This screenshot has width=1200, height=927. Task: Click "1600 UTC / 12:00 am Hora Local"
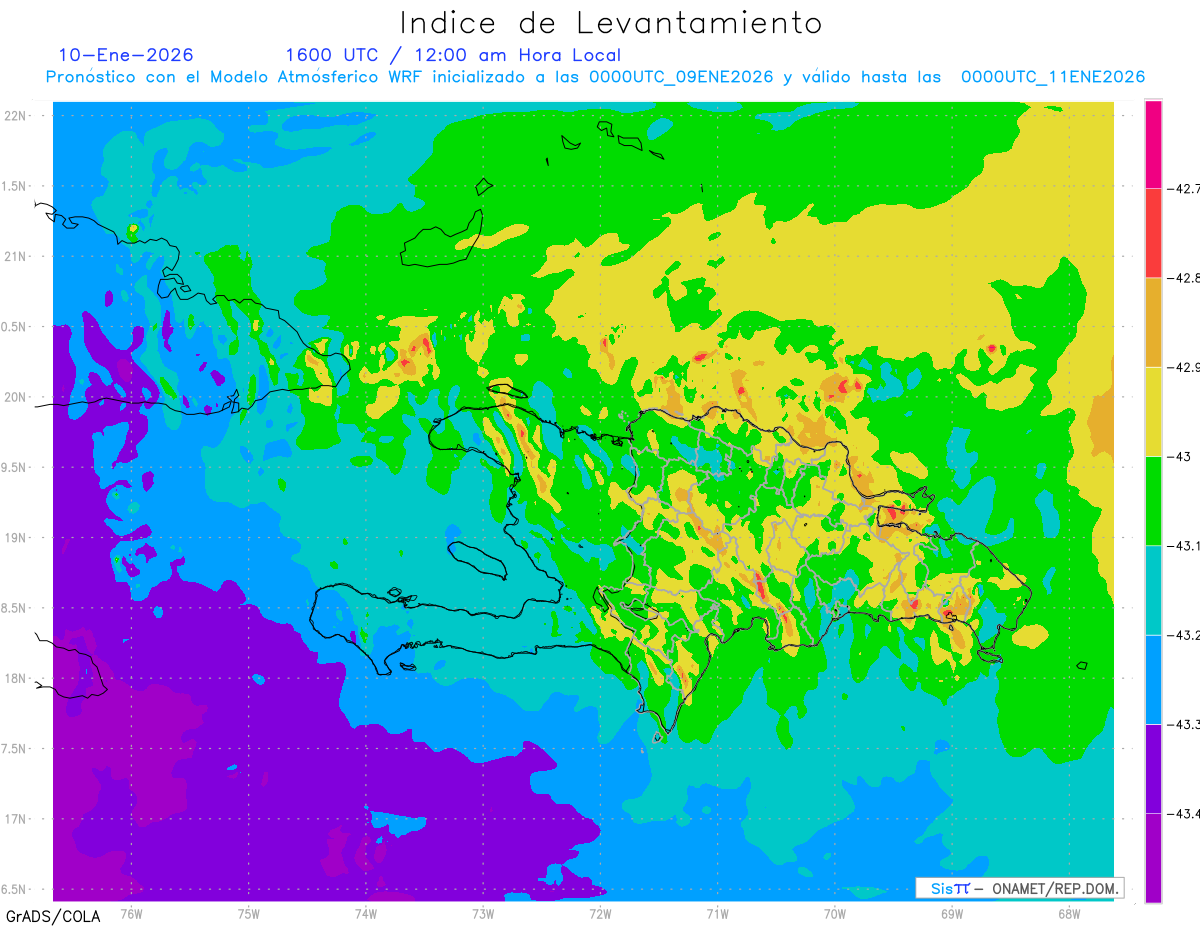point(453,55)
